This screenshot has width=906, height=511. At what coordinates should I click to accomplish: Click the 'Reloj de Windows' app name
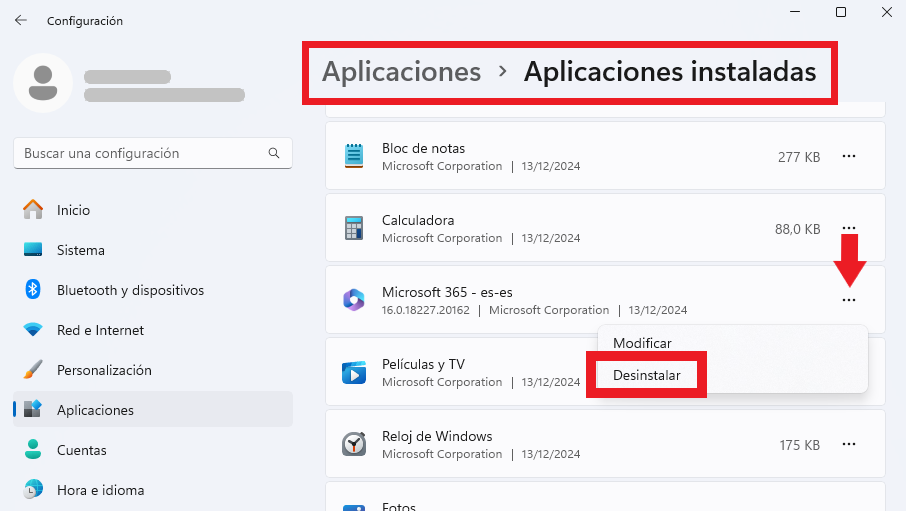tap(437, 436)
